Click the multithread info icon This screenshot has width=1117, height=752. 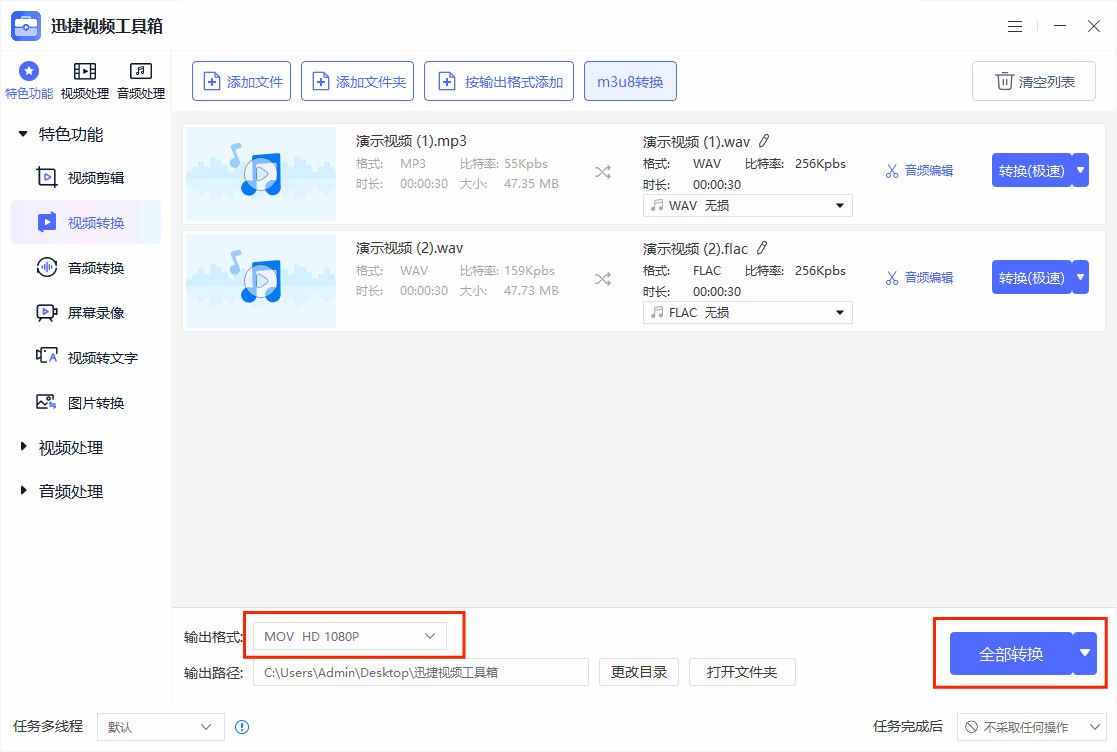click(x=242, y=727)
